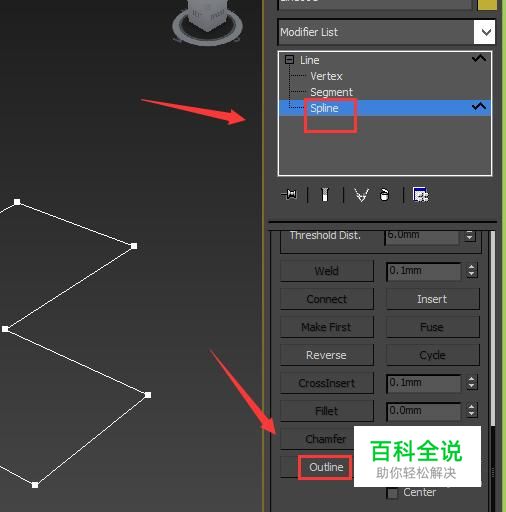Image resolution: width=506 pixels, height=512 pixels.
Task: Collapse the Line tree node
Action: coord(289,60)
